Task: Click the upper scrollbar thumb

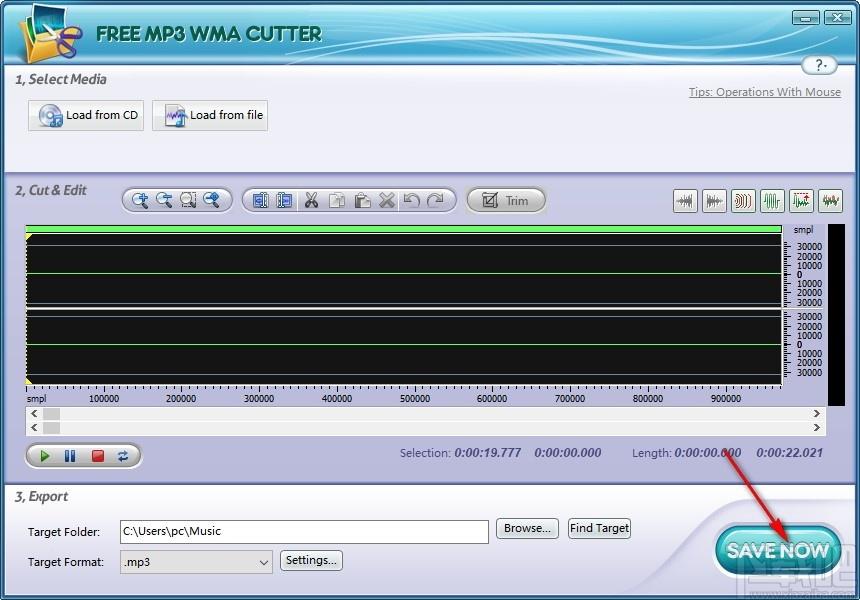Action: tap(52, 414)
